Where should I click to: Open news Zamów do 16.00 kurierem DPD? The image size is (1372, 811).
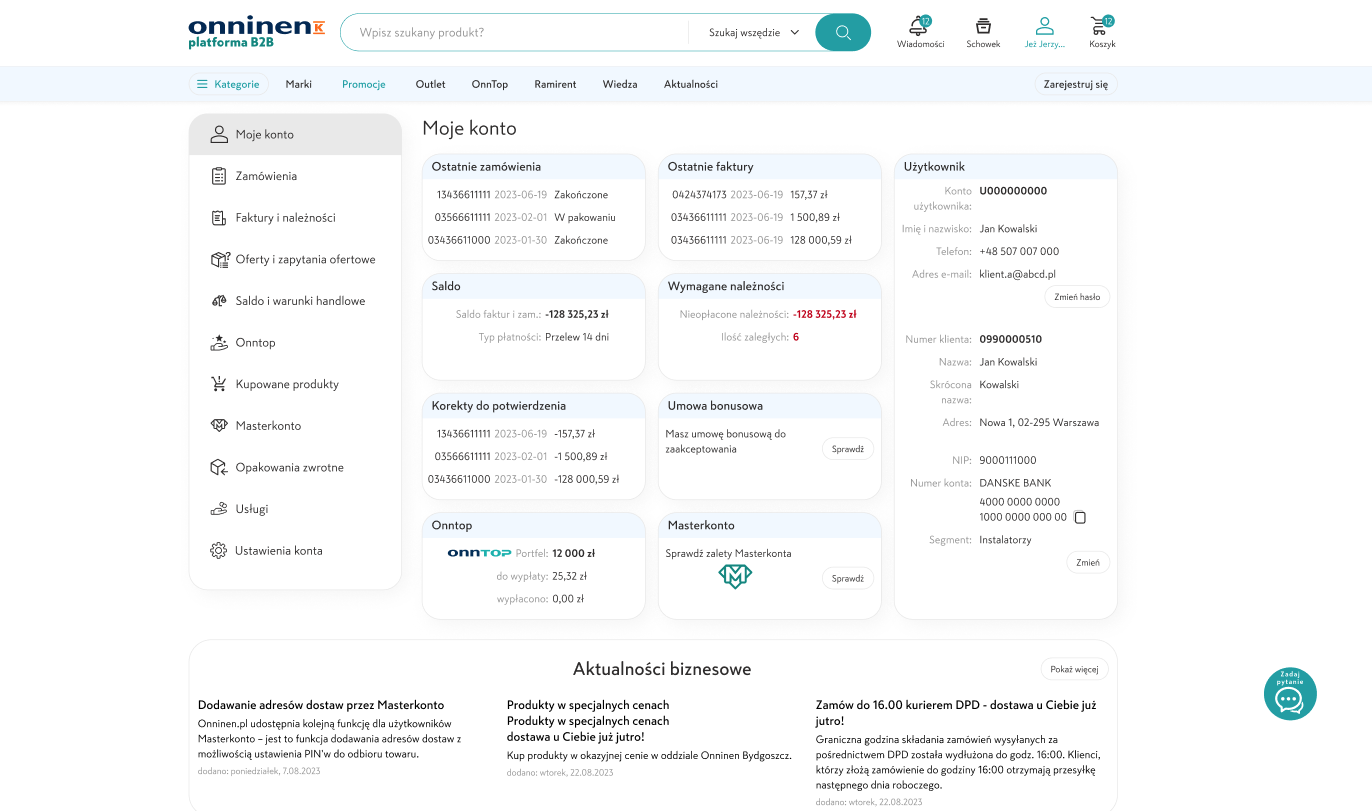point(956,712)
